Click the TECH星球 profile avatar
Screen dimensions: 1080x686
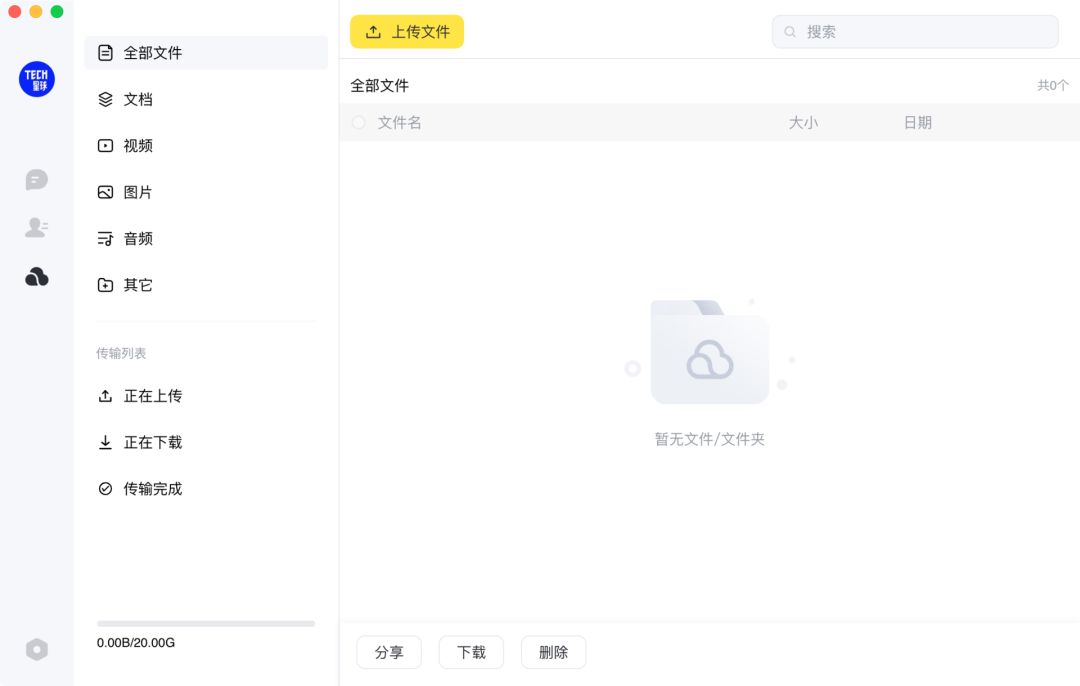click(x=37, y=79)
